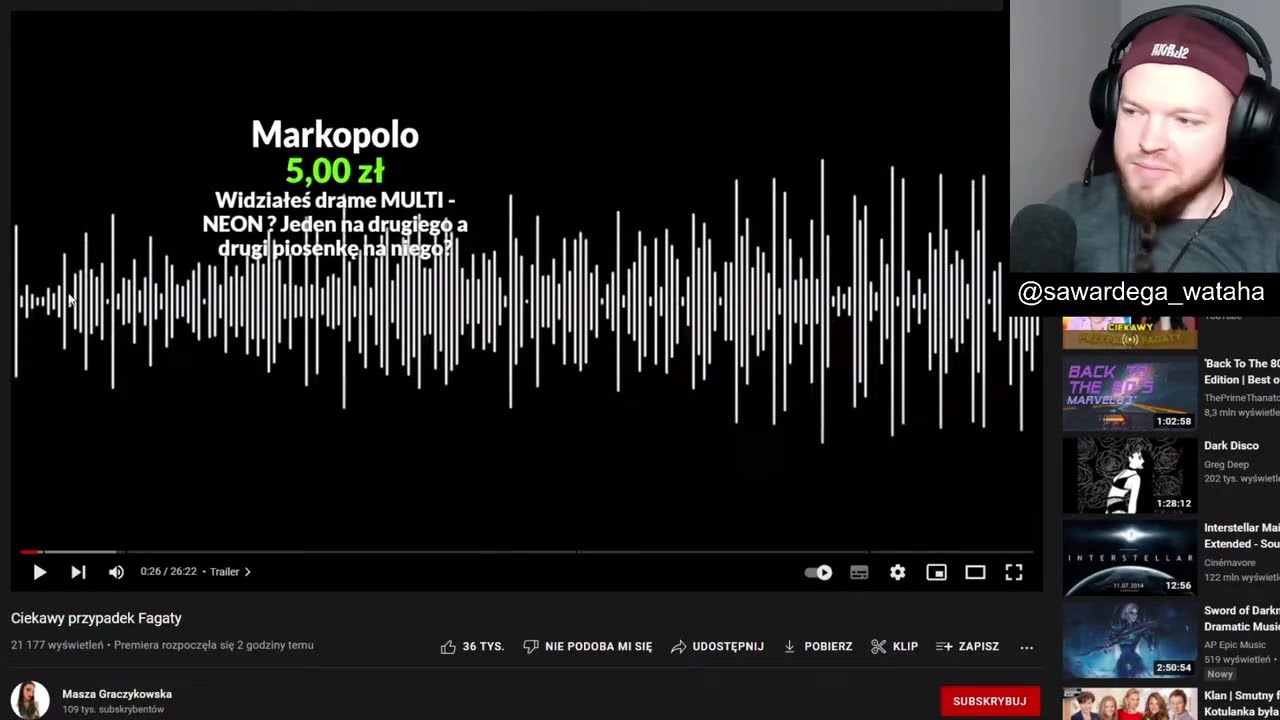Click the AP Epic Music channel name
The width and height of the screenshot is (1280, 720).
click(x=1234, y=645)
